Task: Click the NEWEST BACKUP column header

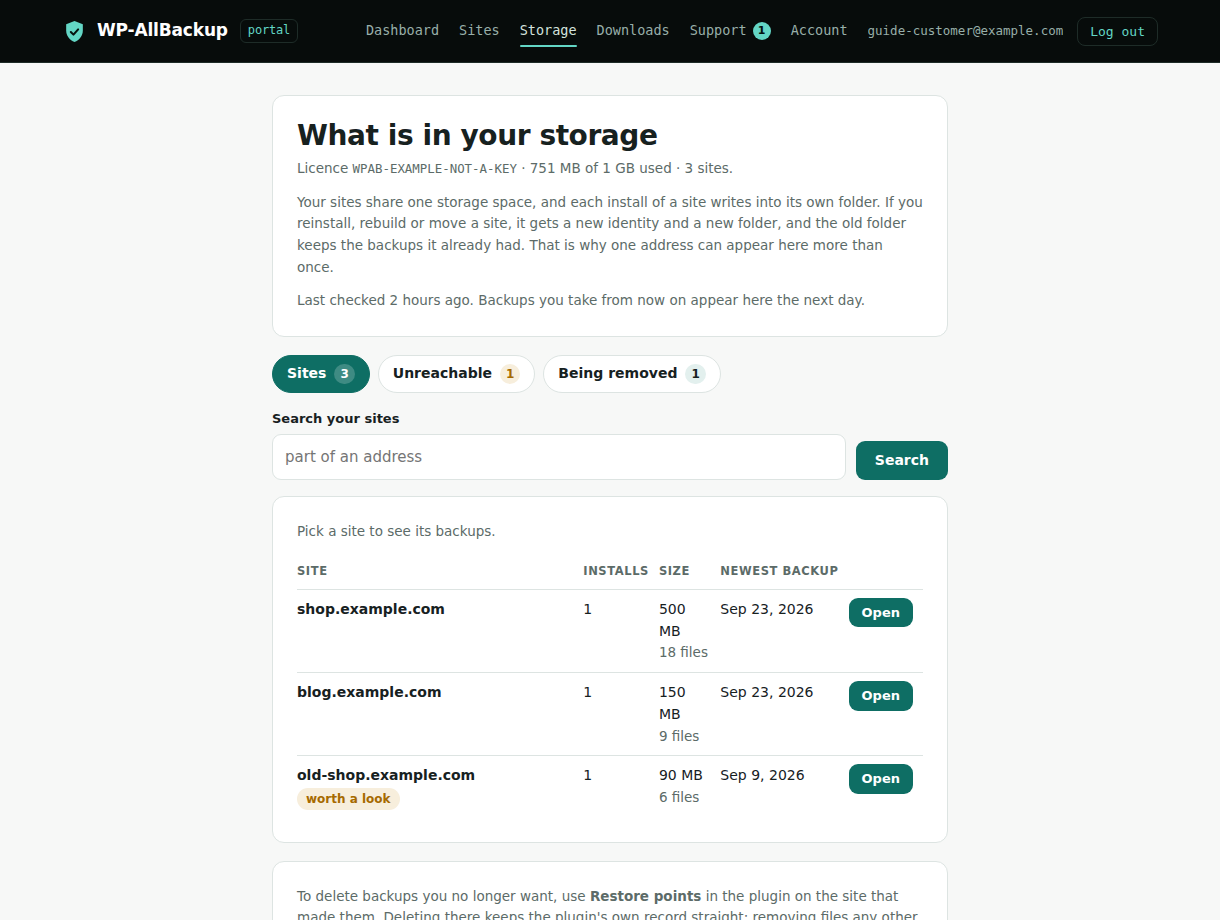Action: pyautogui.click(x=779, y=571)
